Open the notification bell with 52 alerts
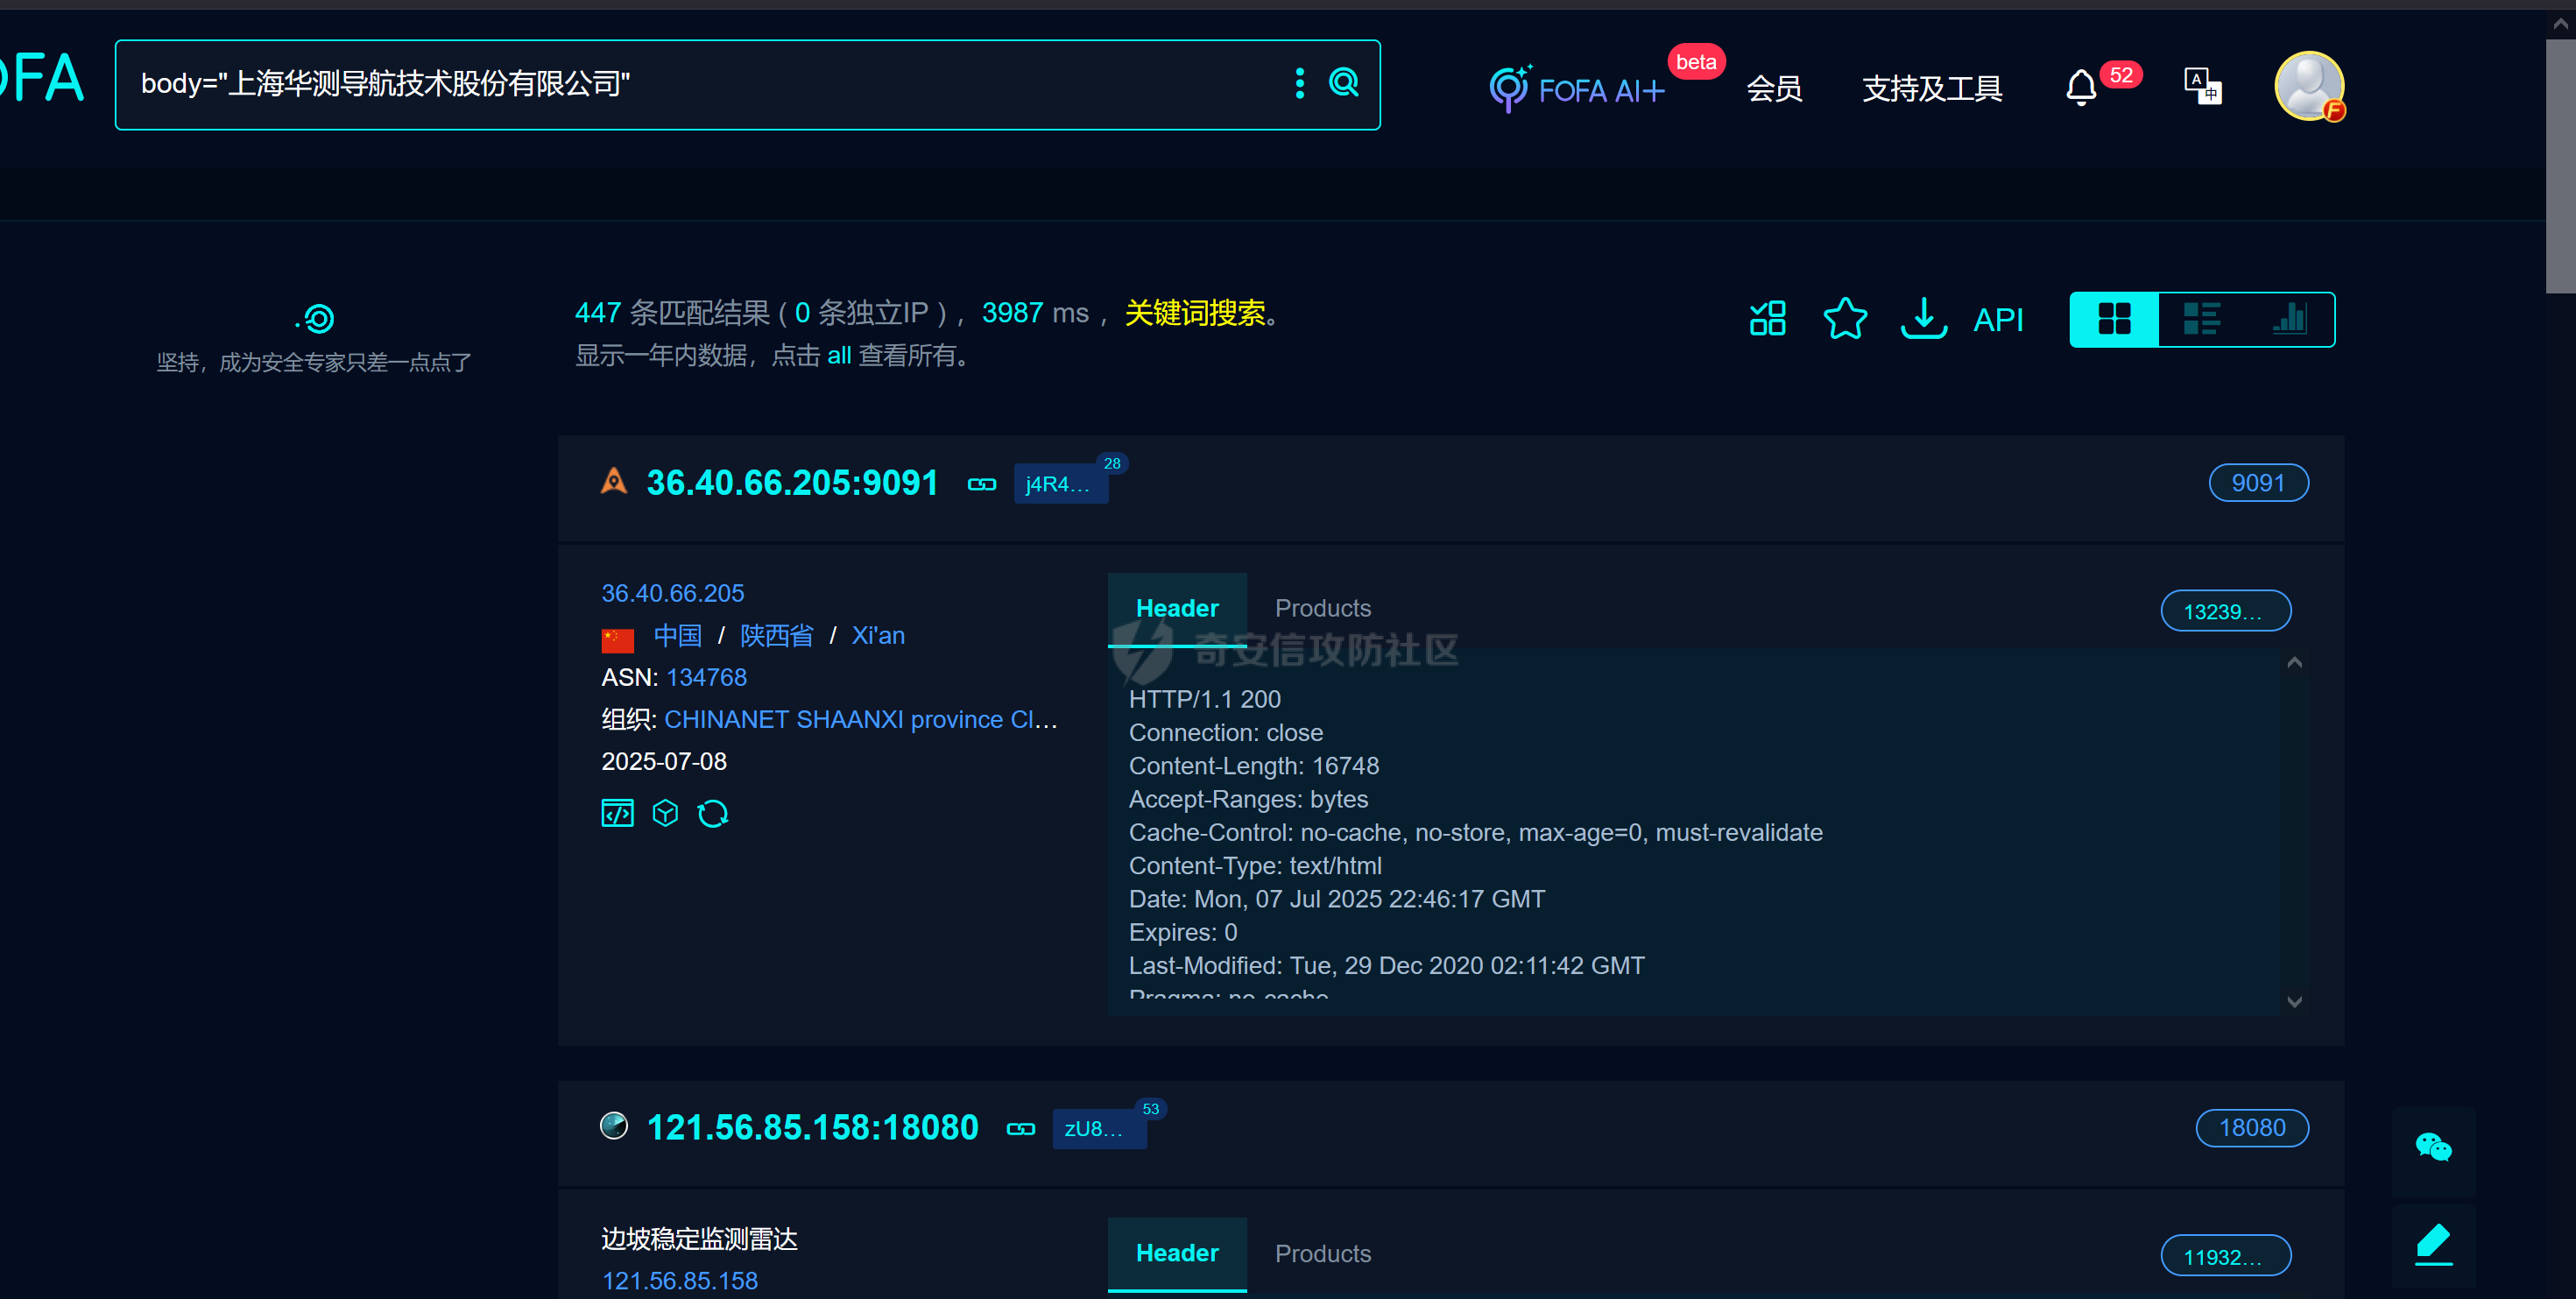 pos(2081,88)
